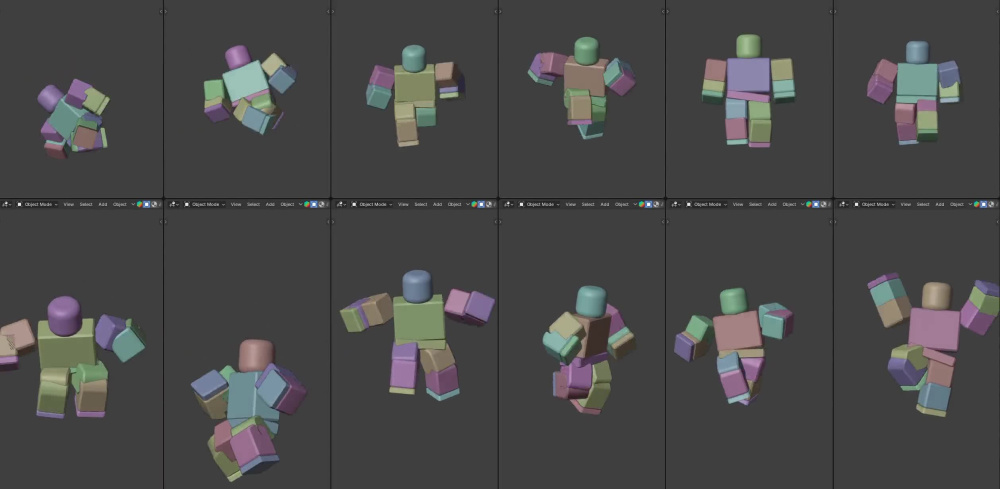Screen dimensions: 1000x489
Task: Open View menu in fifth viewport header
Action: (738, 204)
